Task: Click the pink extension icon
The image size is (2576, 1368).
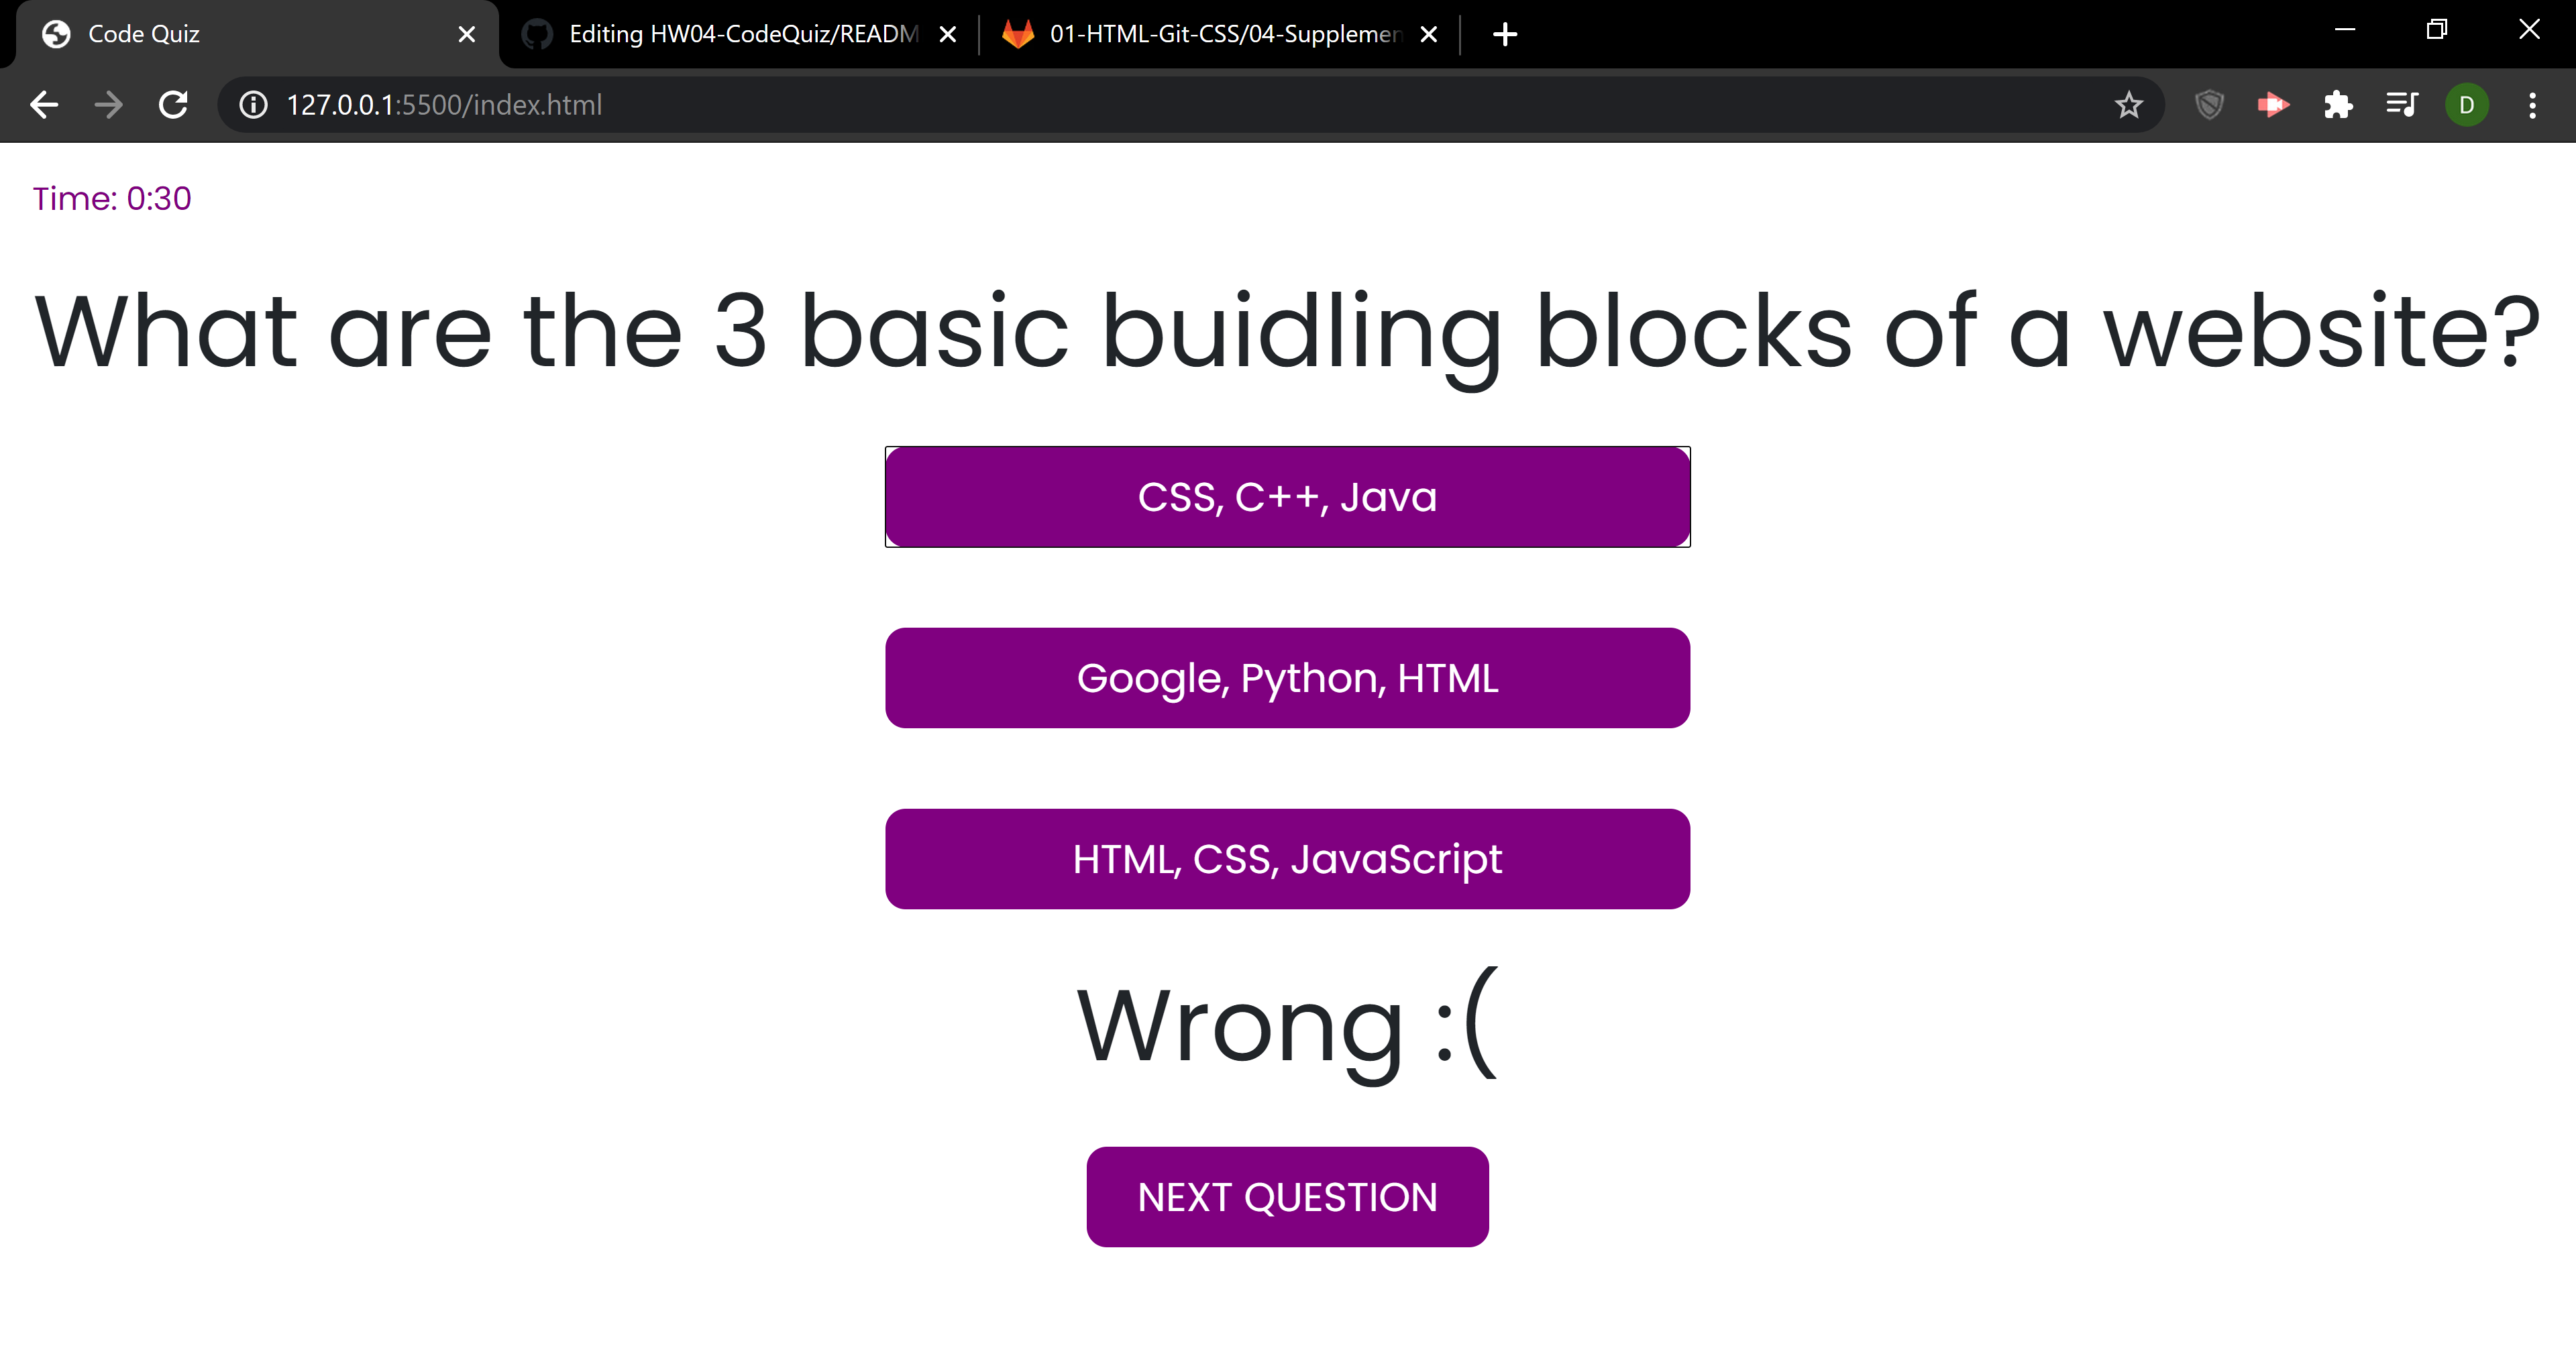Action: pyautogui.click(x=2273, y=104)
